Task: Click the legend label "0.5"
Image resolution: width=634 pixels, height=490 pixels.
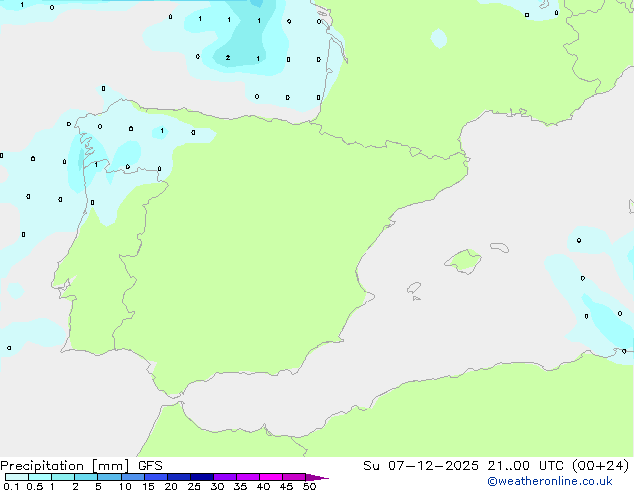Action: [35, 486]
